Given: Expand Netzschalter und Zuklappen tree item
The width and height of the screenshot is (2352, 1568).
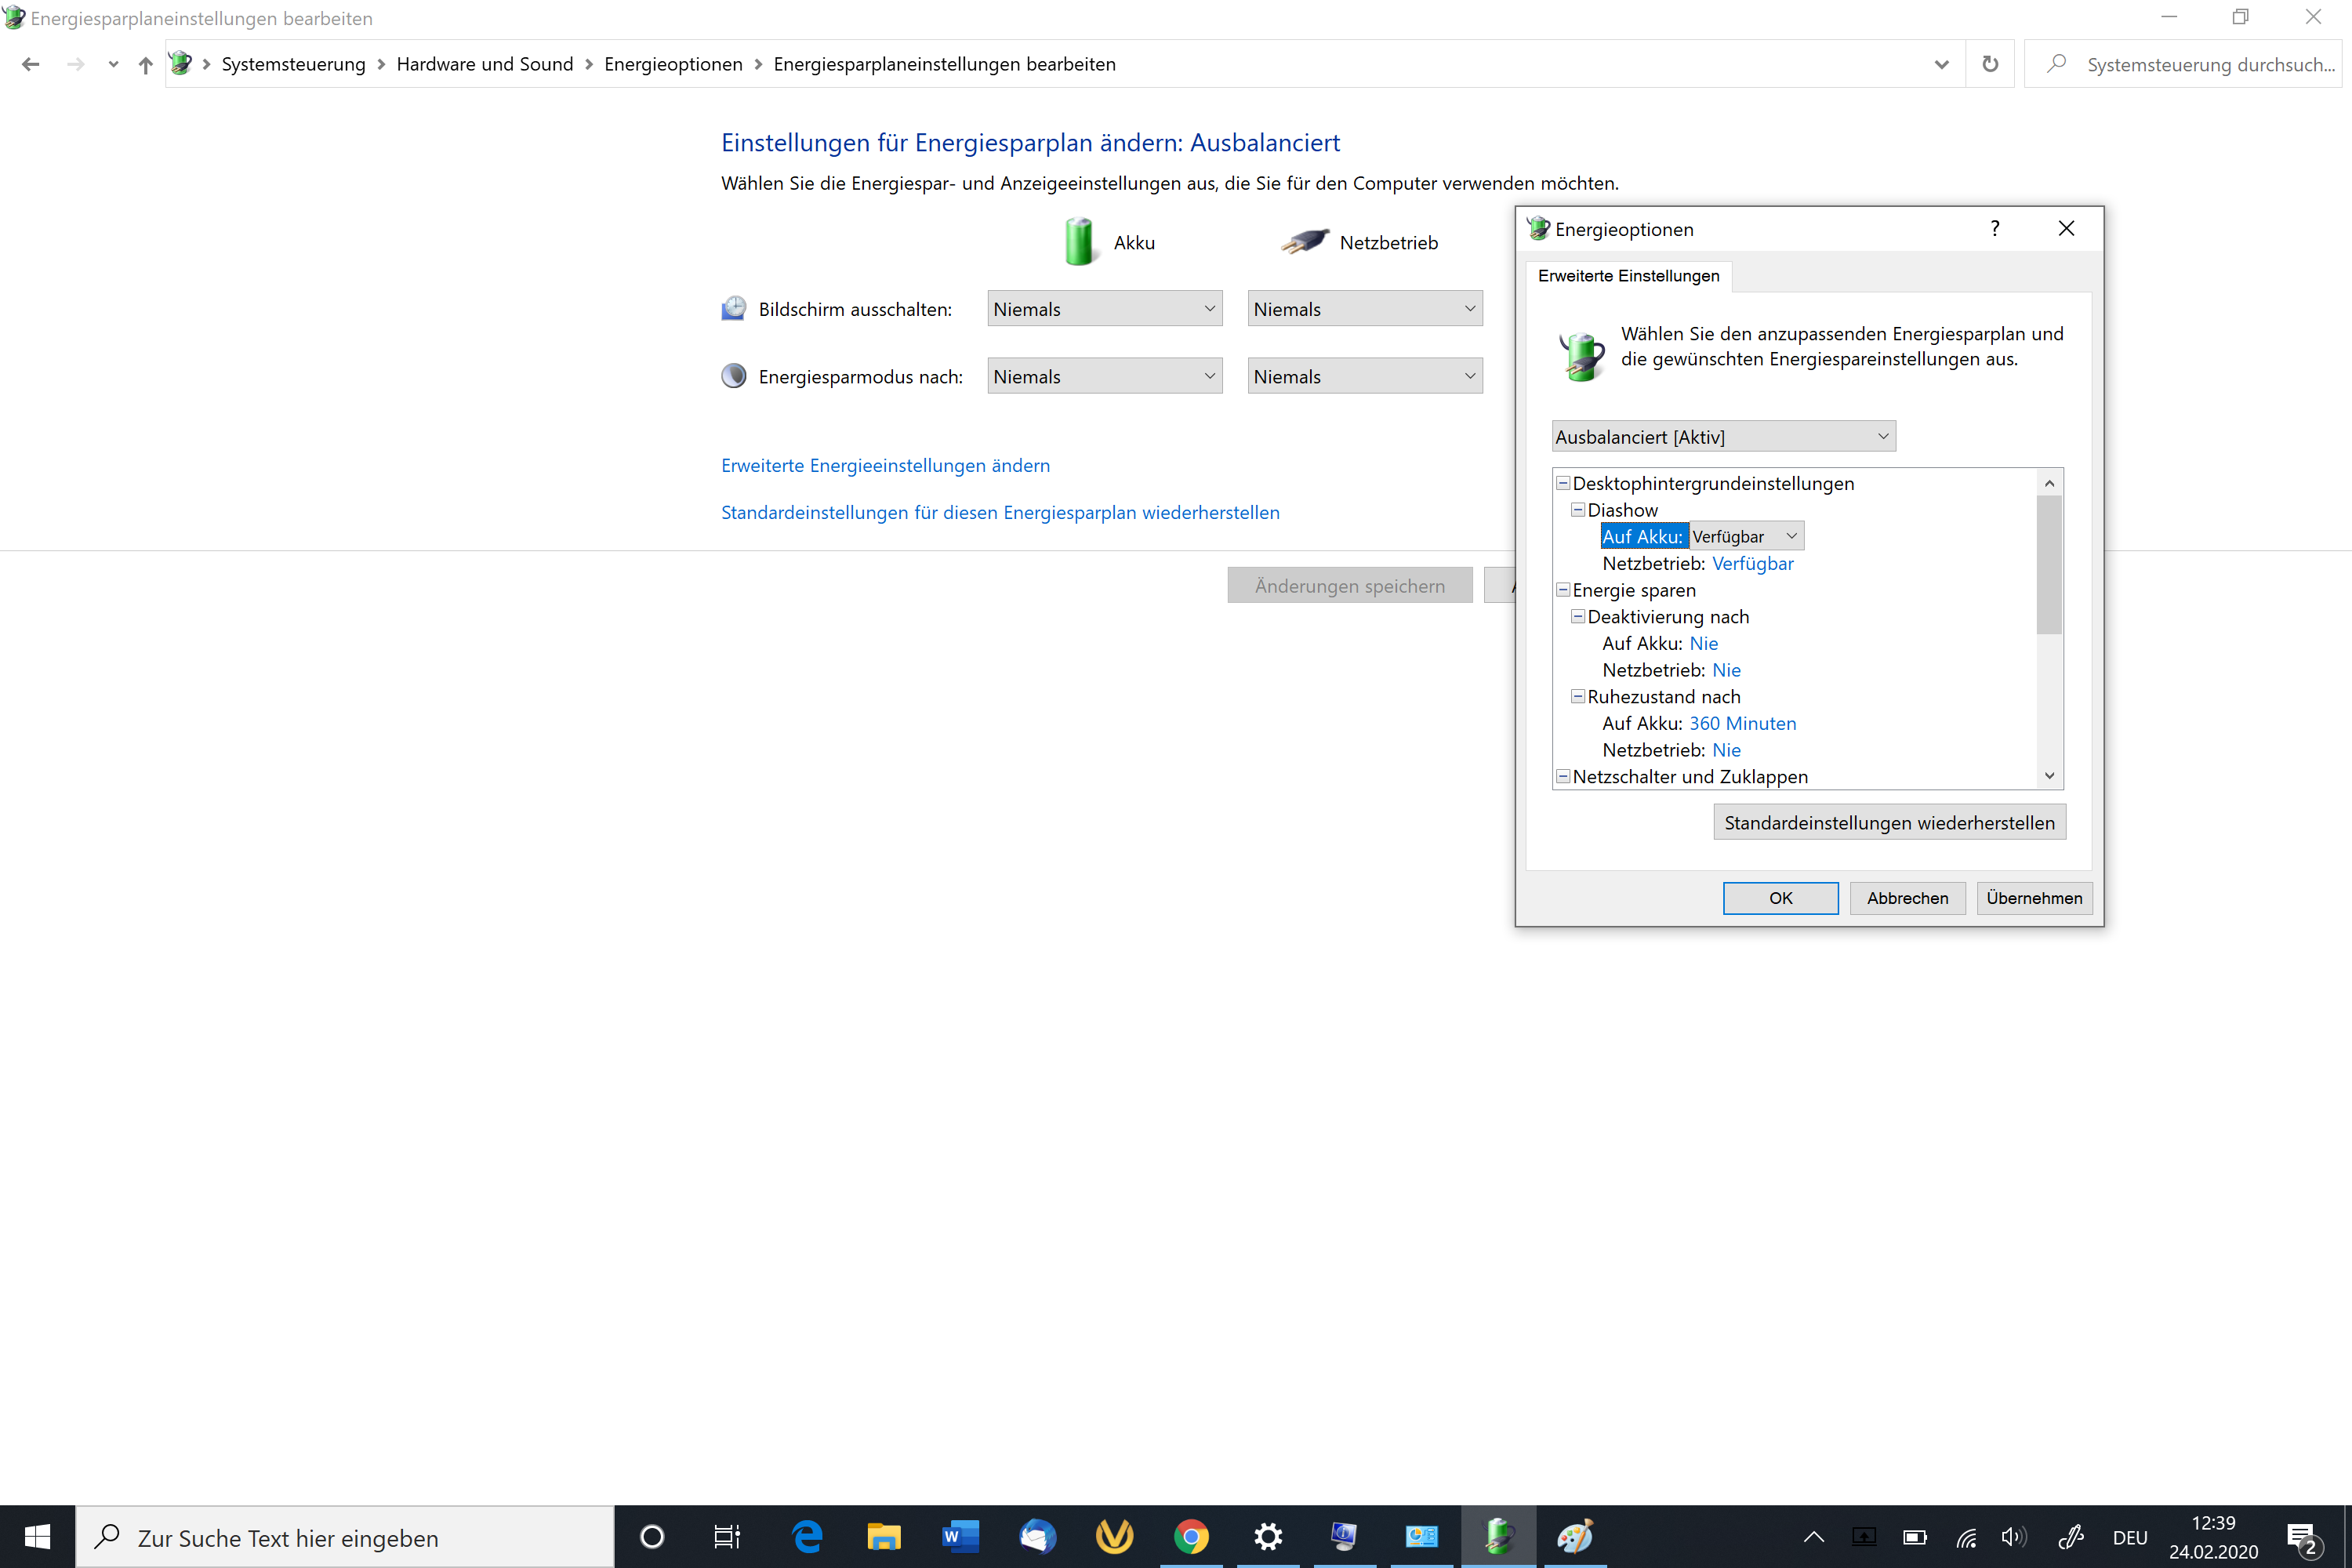Looking at the screenshot, I should 1563,775.
